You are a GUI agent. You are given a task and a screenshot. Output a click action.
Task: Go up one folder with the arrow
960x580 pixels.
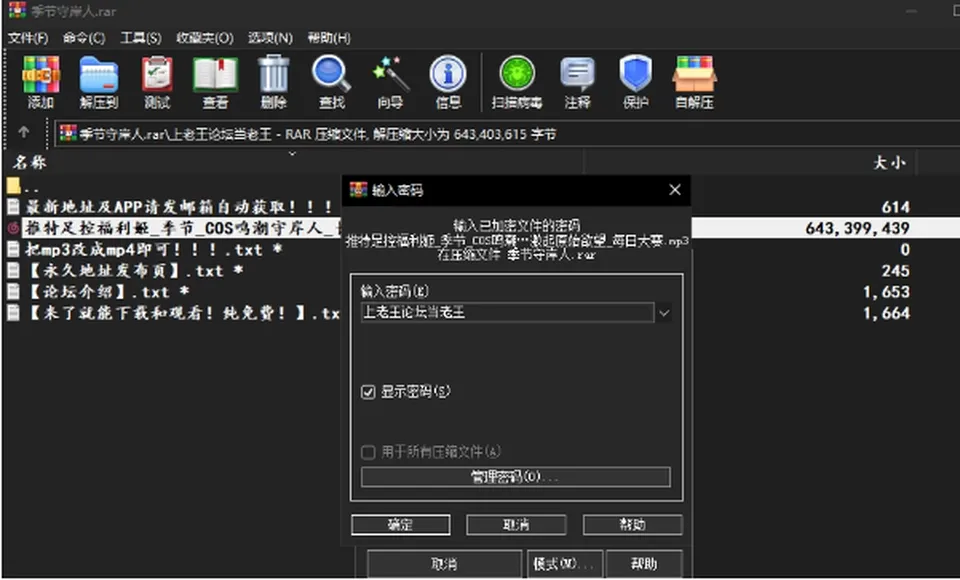tap(24, 132)
